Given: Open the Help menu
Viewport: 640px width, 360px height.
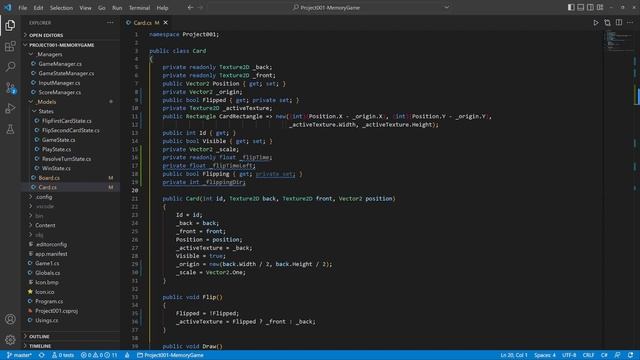Looking at the screenshot, I should [162, 8].
